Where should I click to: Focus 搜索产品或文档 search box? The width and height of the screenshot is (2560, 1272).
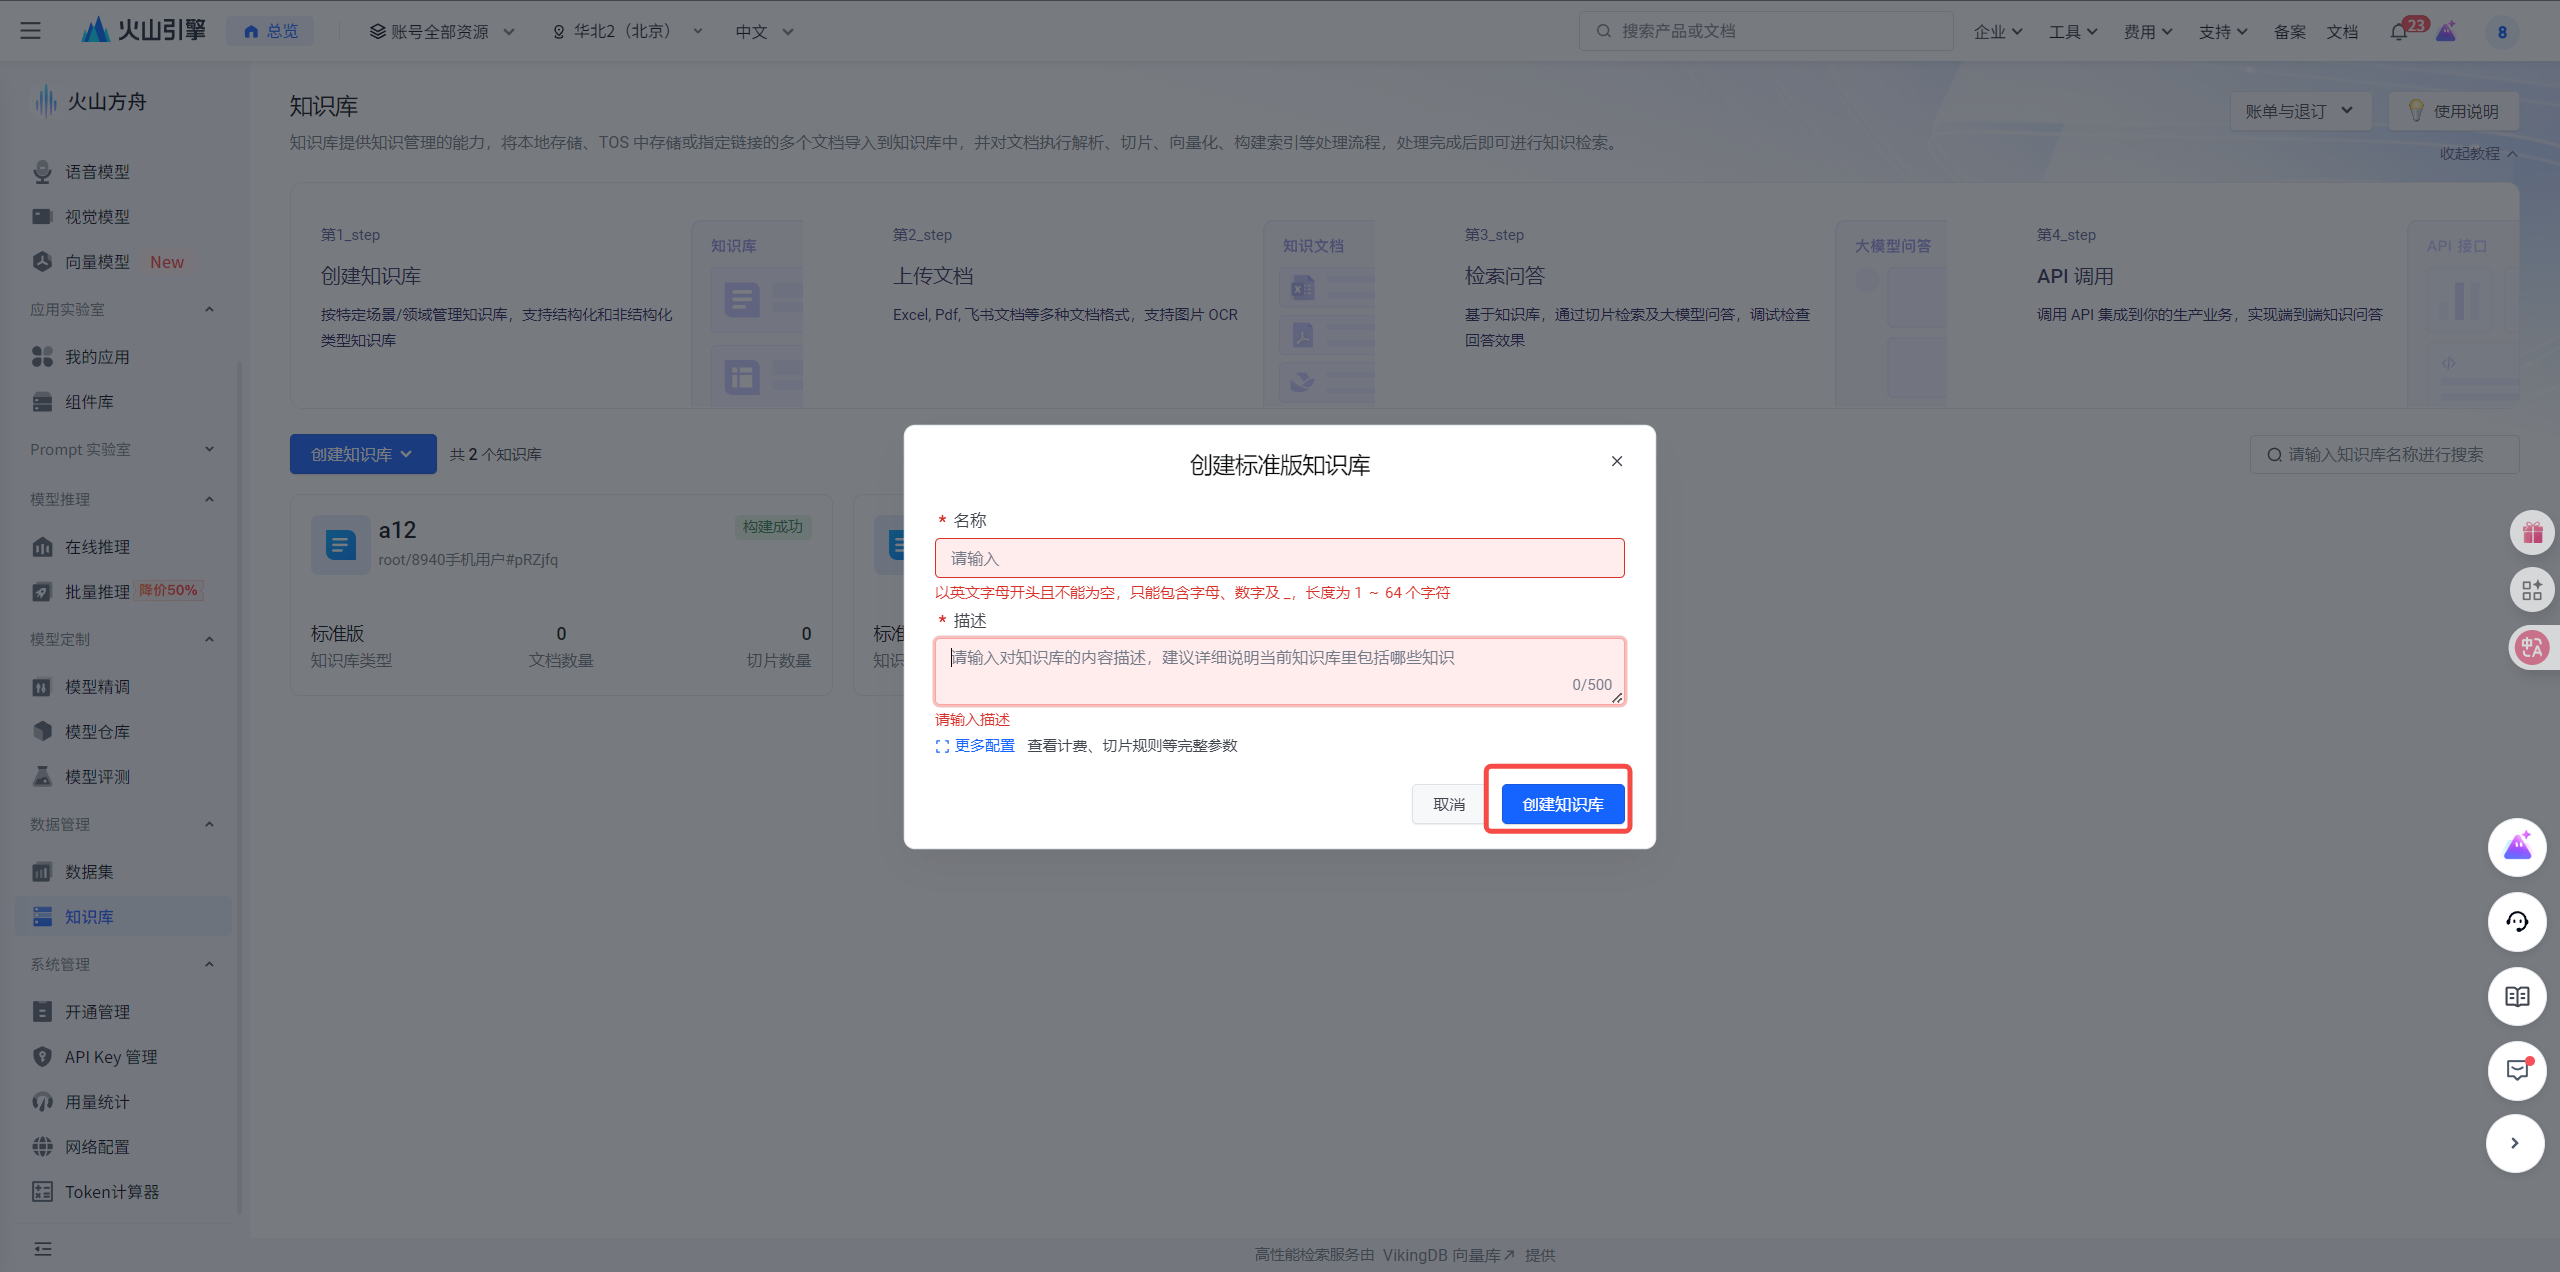coord(1765,31)
